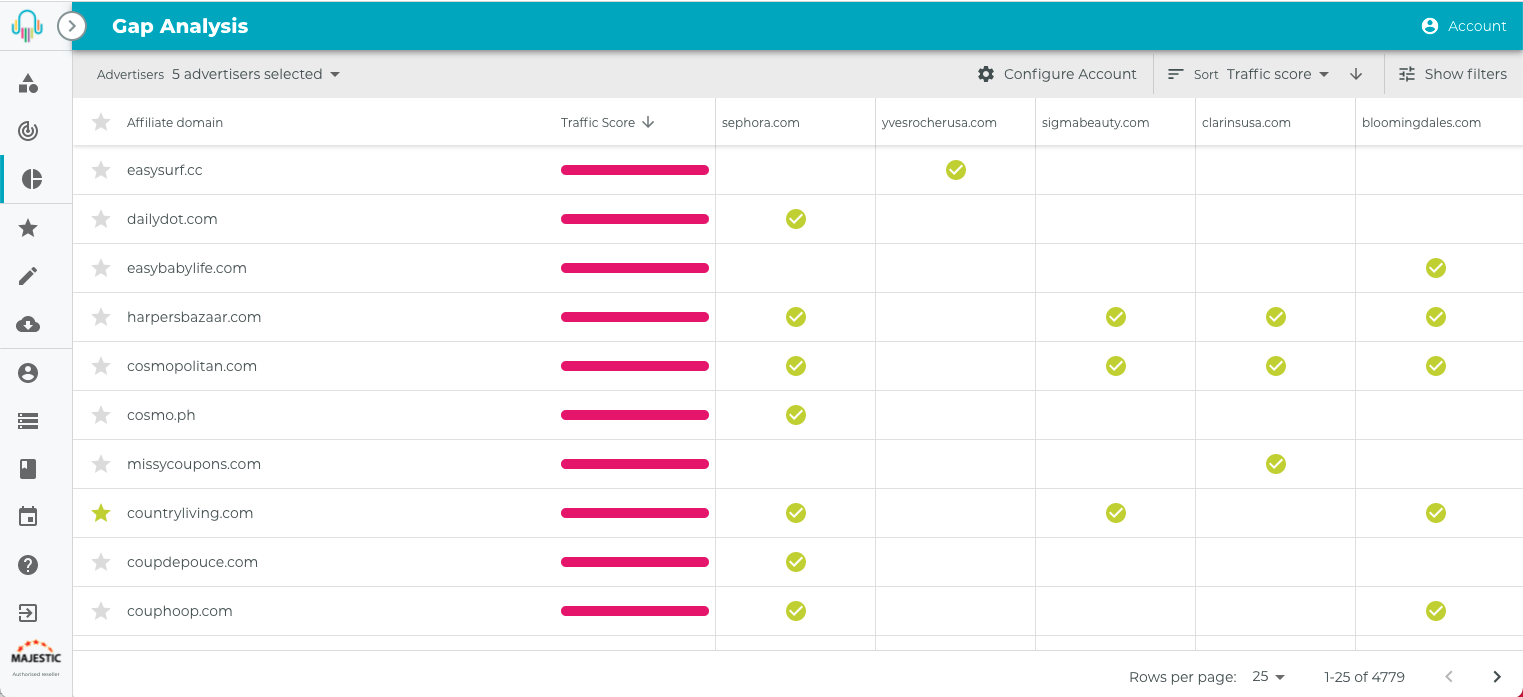The height and width of the screenshot is (697, 1523).
Task: Mark easysurf.cc as favorite with star
Action: point(101,170)
